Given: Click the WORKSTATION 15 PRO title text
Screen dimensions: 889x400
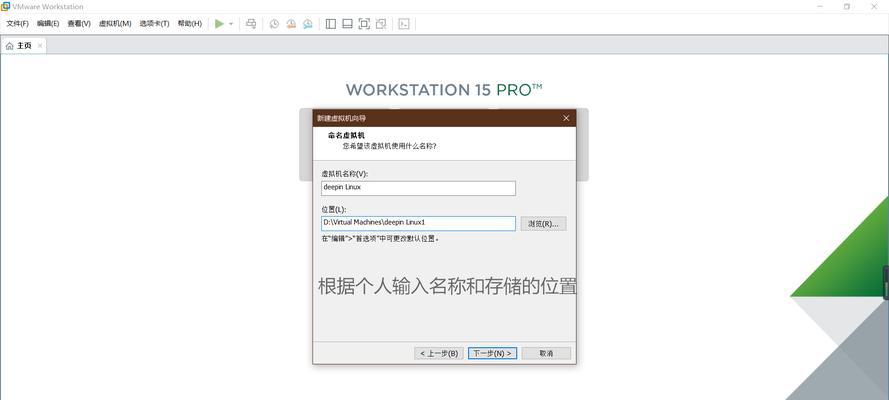Looking at the screenshot, I should coord(444,90).
